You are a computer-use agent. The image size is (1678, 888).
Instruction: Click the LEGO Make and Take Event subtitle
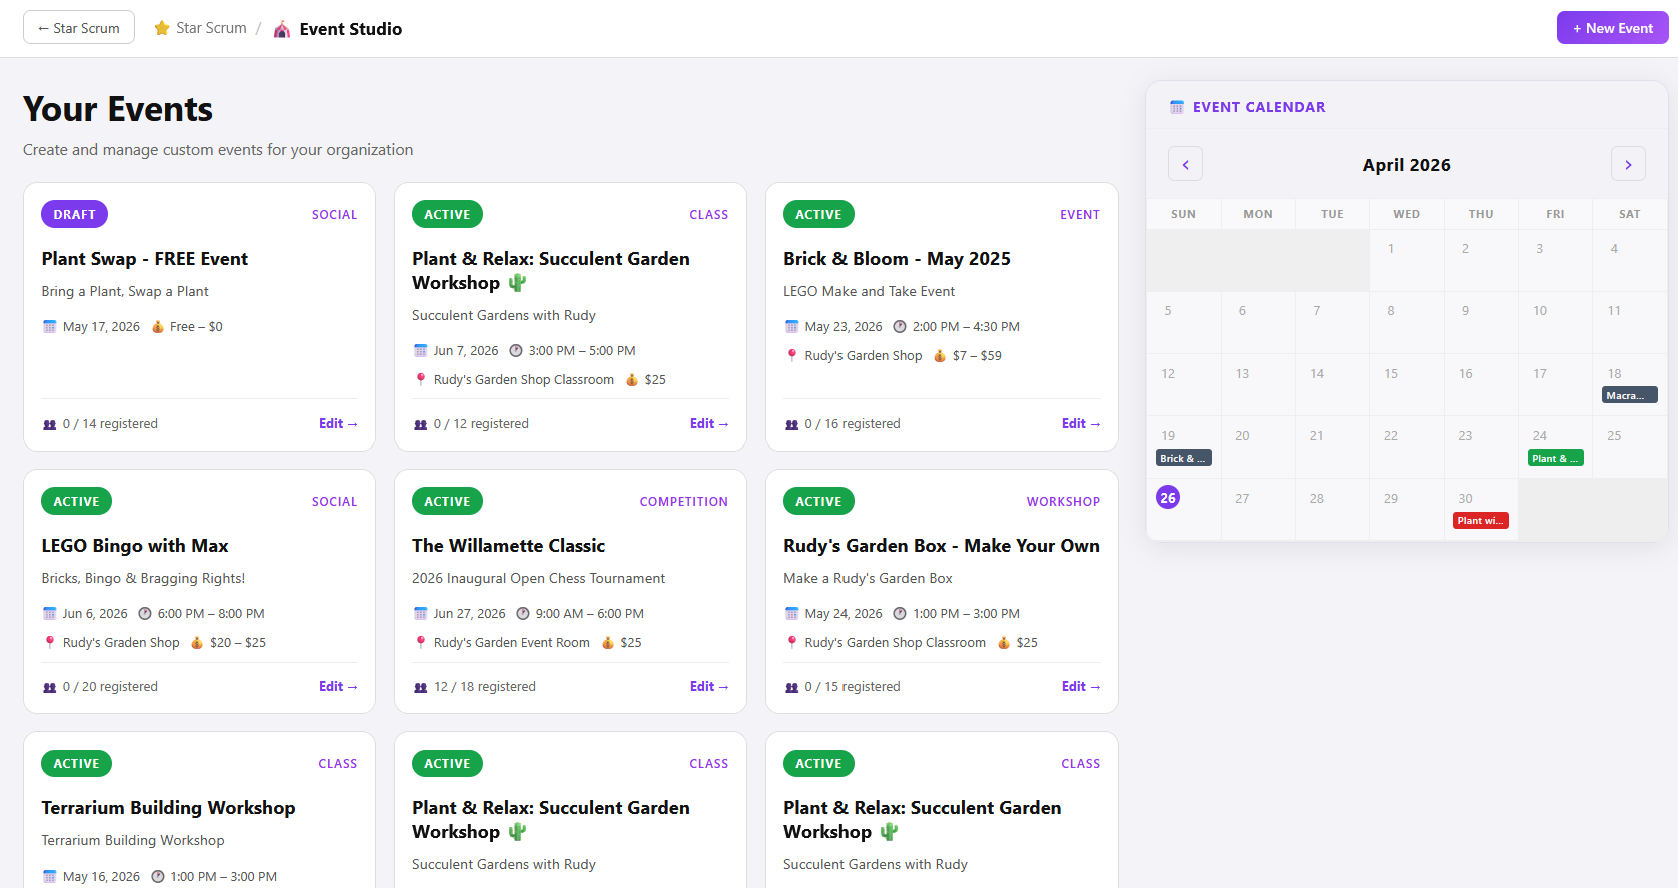click(x=869, y=291)
